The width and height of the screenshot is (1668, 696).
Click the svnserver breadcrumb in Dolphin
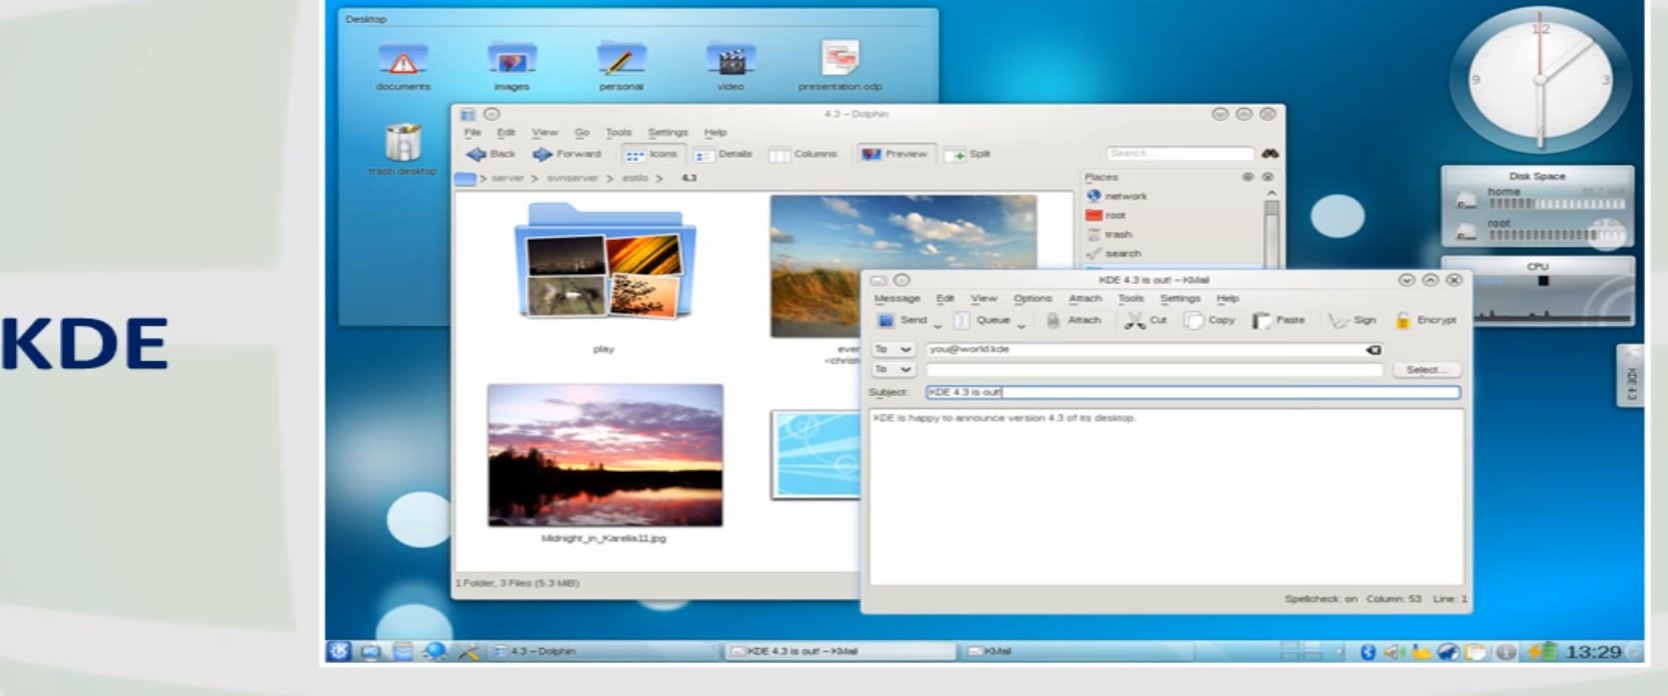click(573, 178)
